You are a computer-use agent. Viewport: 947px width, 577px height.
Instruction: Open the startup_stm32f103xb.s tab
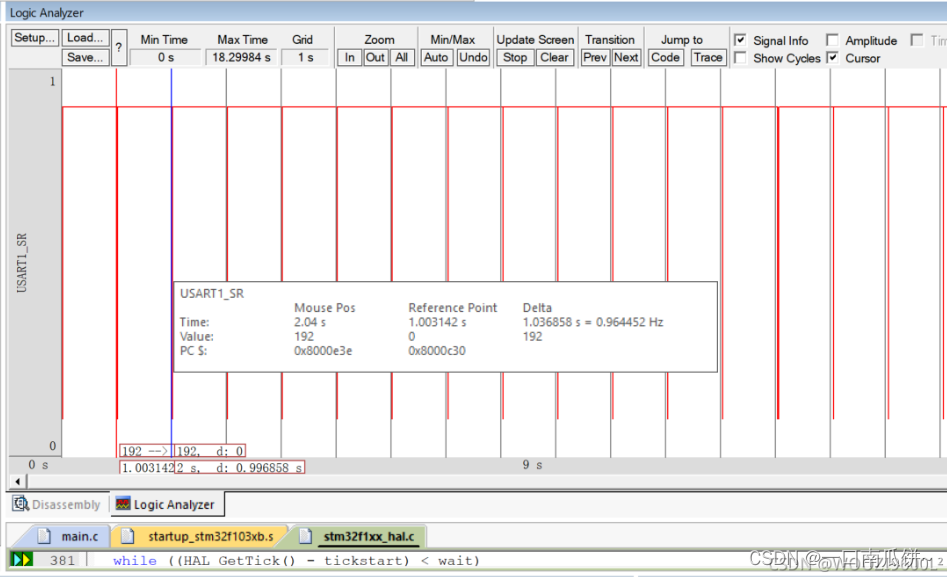click(x=201, y=537)
